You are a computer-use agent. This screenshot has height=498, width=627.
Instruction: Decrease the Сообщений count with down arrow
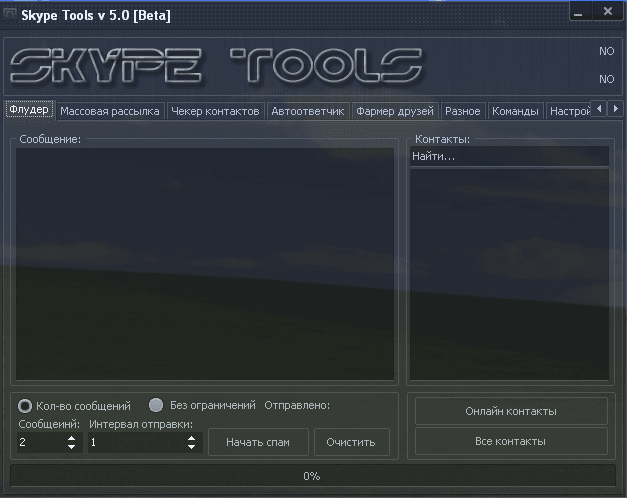72,446
